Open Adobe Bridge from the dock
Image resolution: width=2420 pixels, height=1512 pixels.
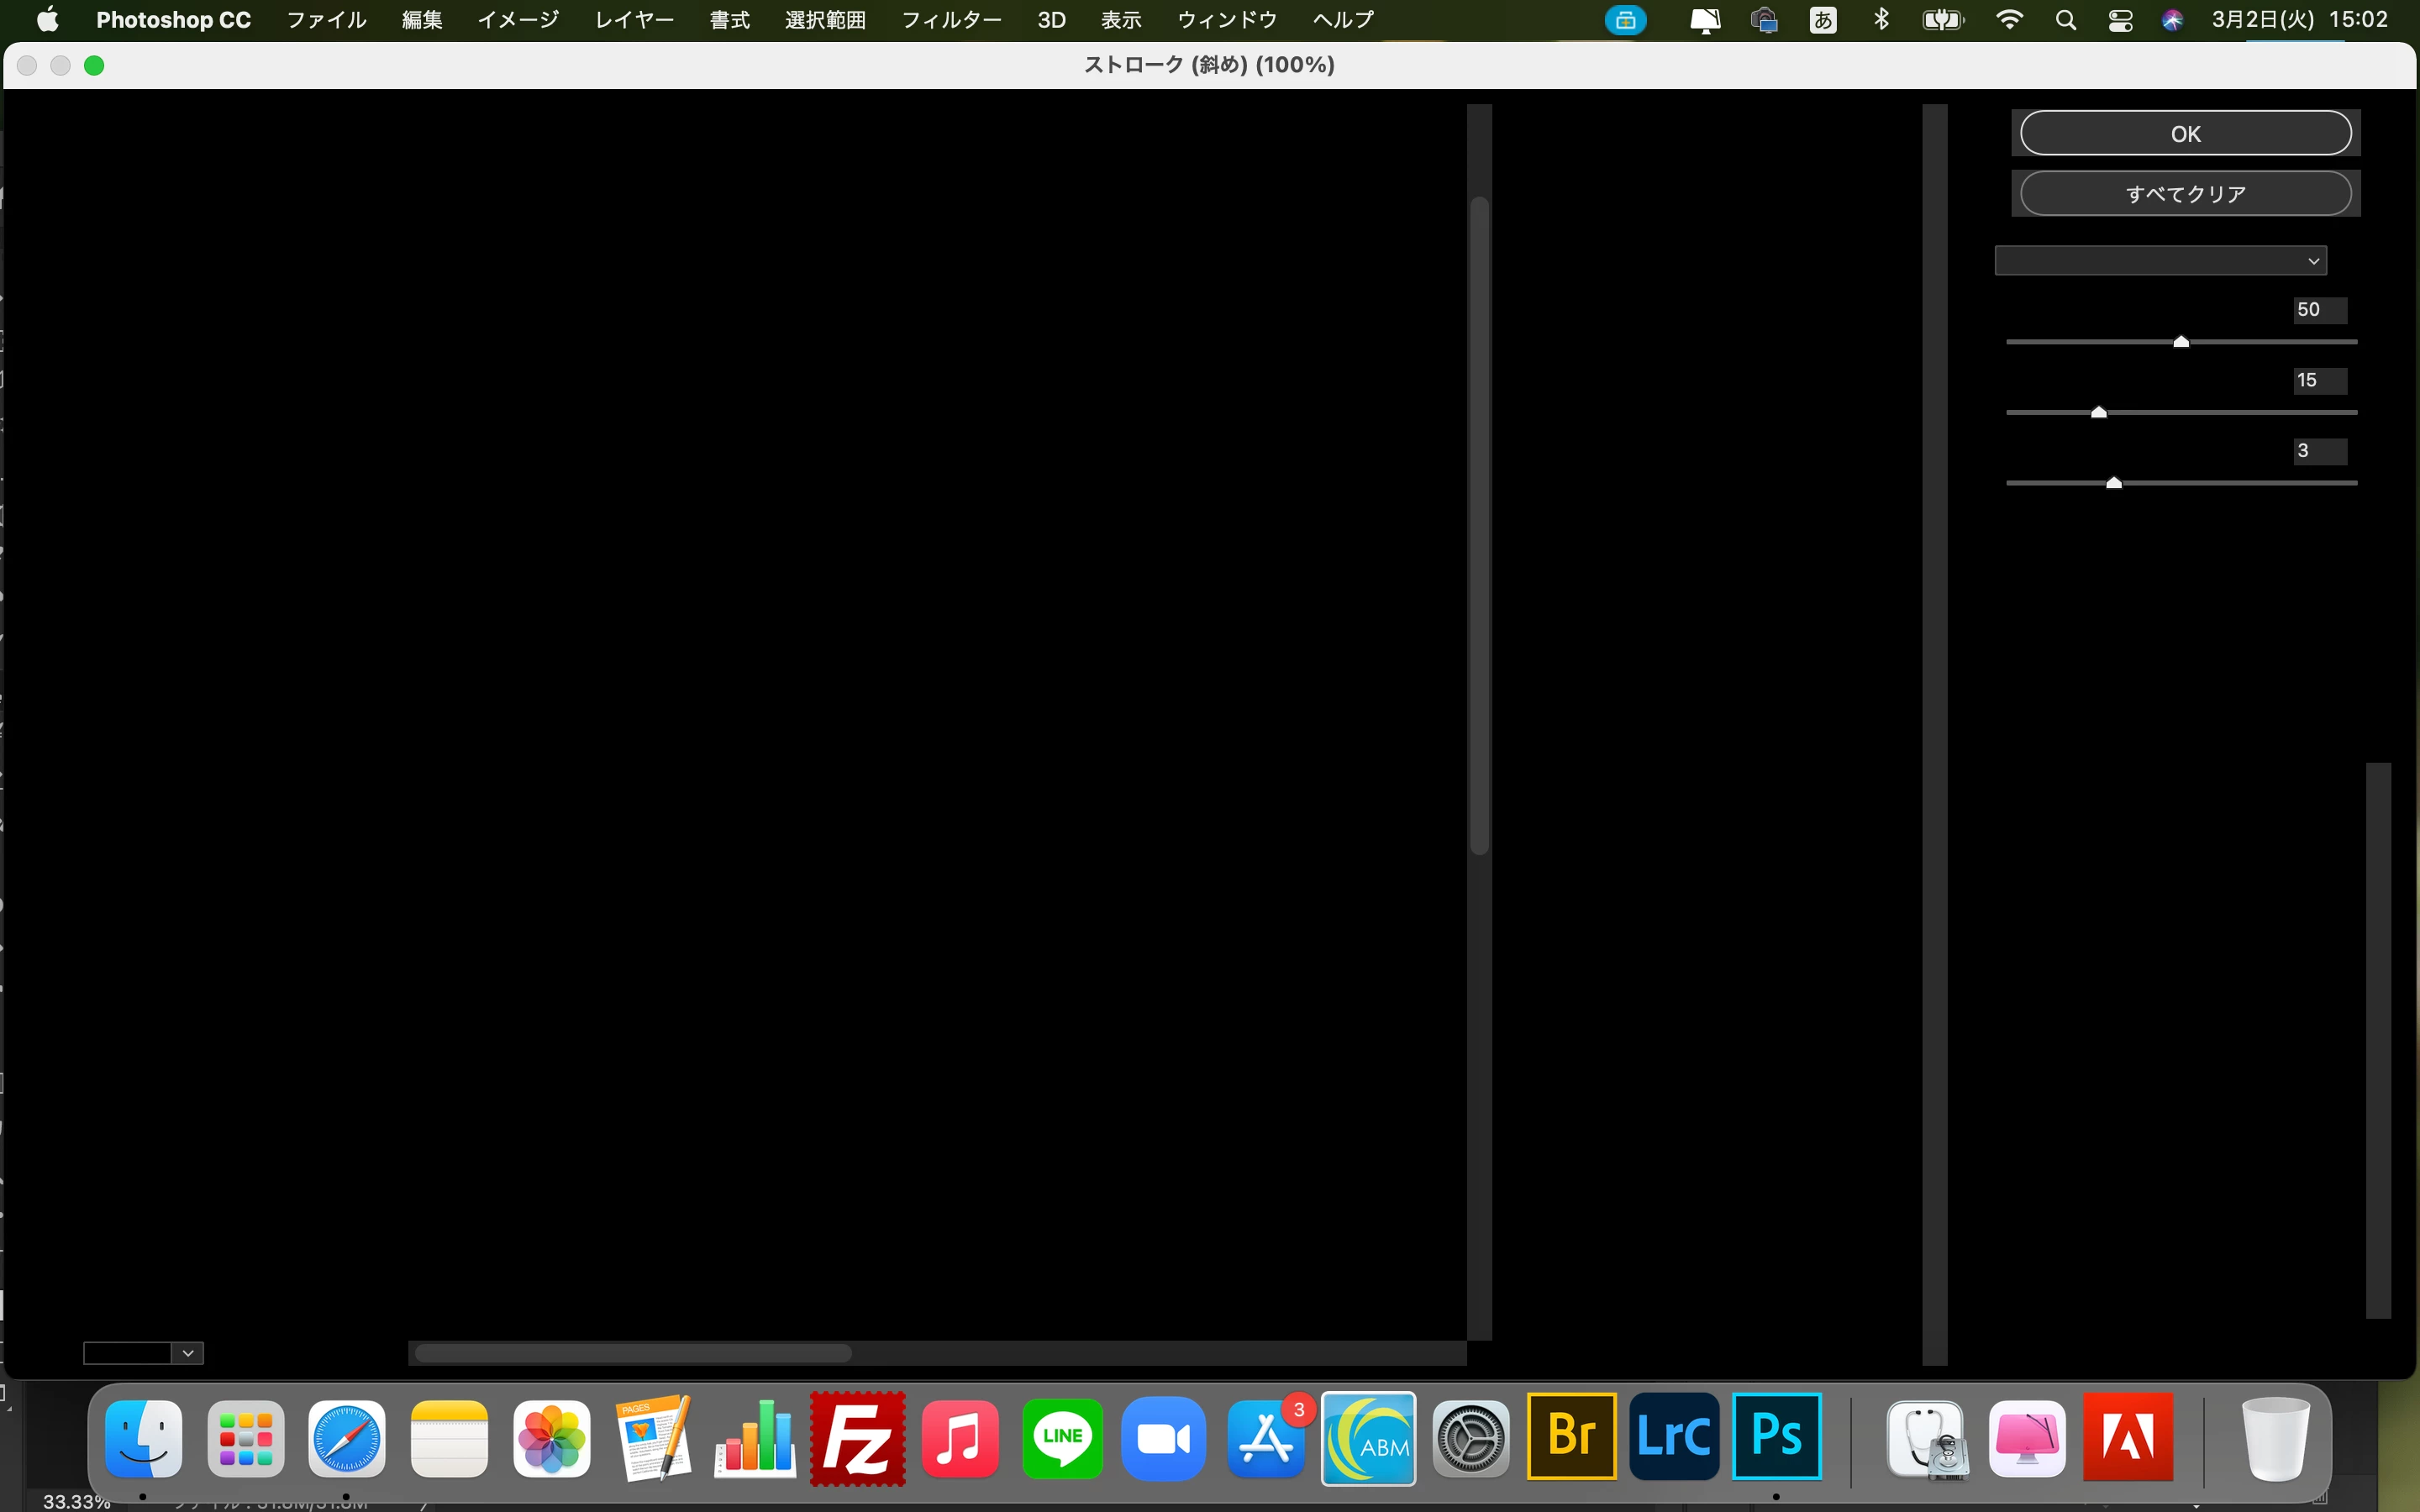coord(1571,1436)
